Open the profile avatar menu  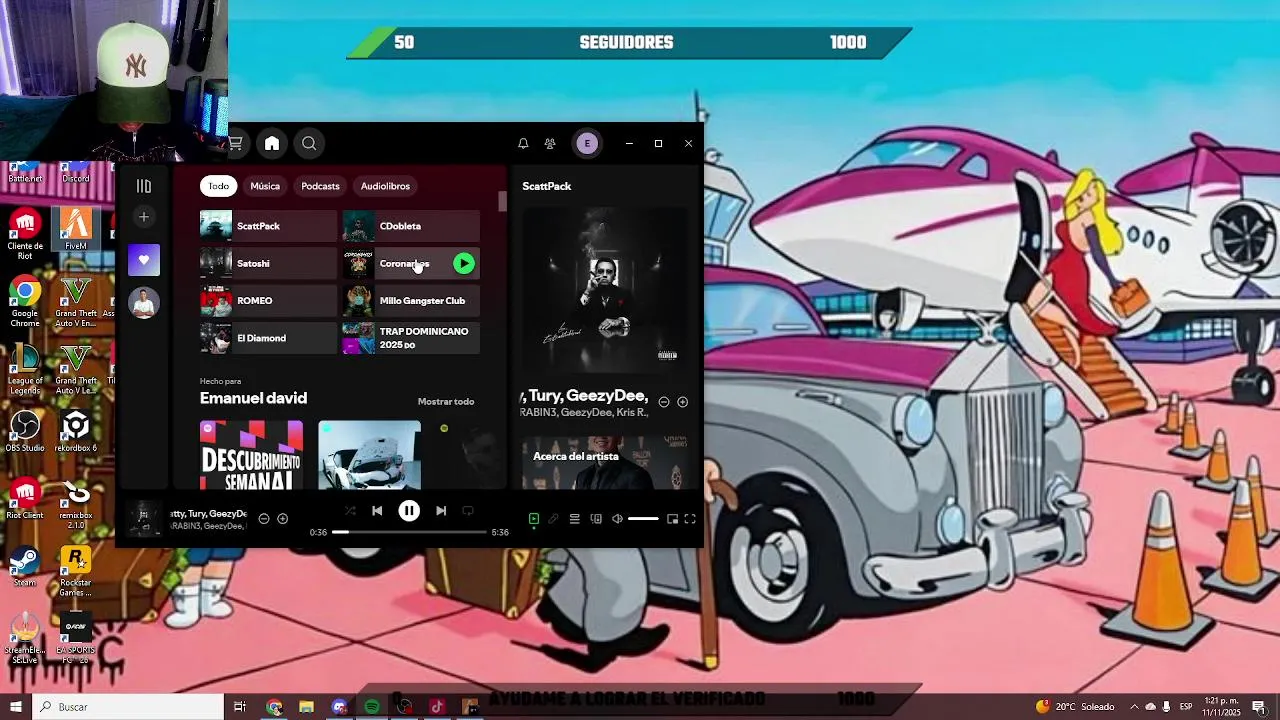coord(587,143)
